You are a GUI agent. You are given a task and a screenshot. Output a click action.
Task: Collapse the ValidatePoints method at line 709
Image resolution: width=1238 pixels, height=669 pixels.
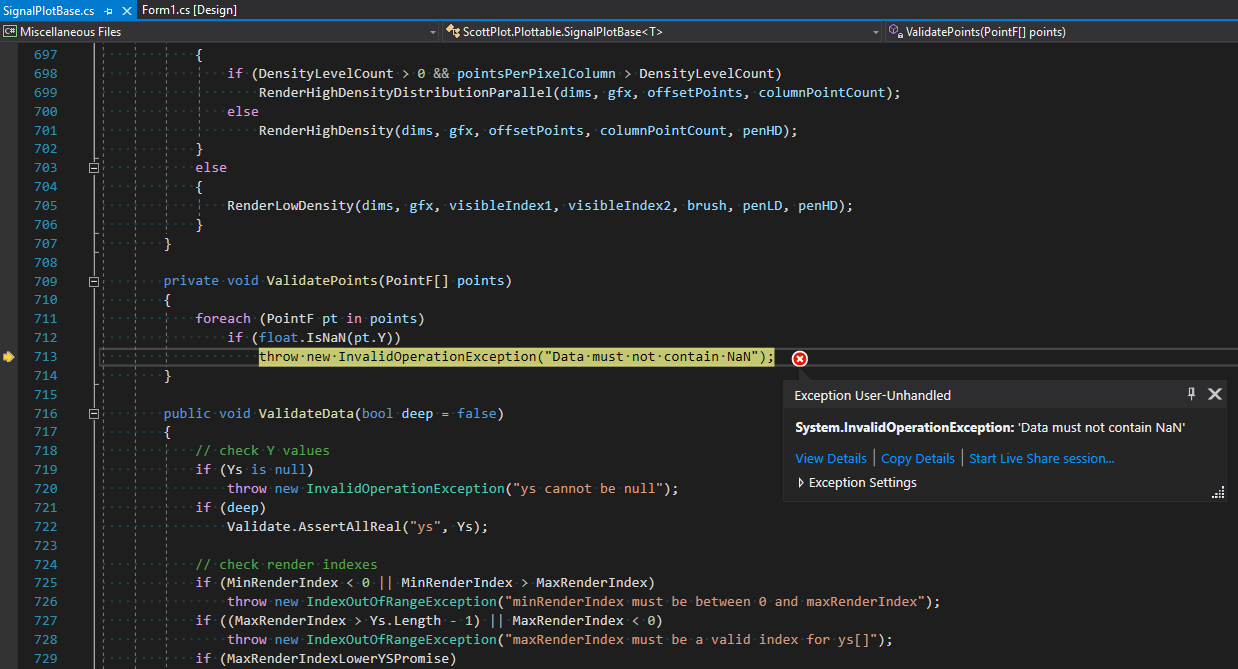pyautogui.click(x=94, y=282)
